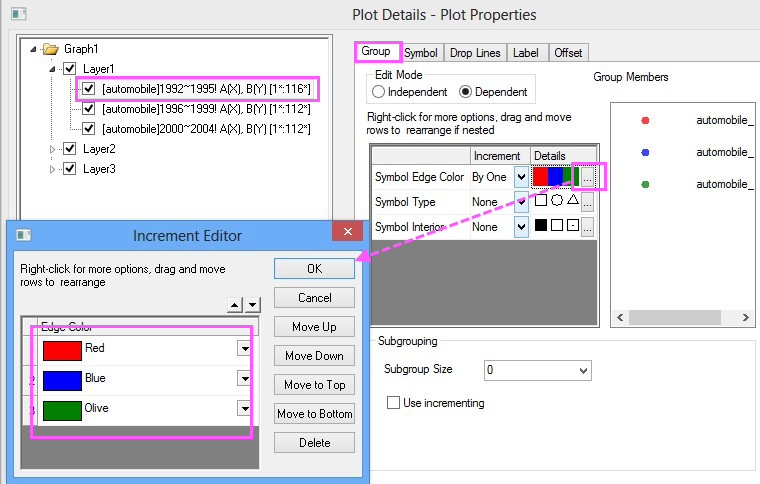Uncheck the automobile 1996~1999 plot checkbox
The image size is (760, 484).
[x=88, y=109]
